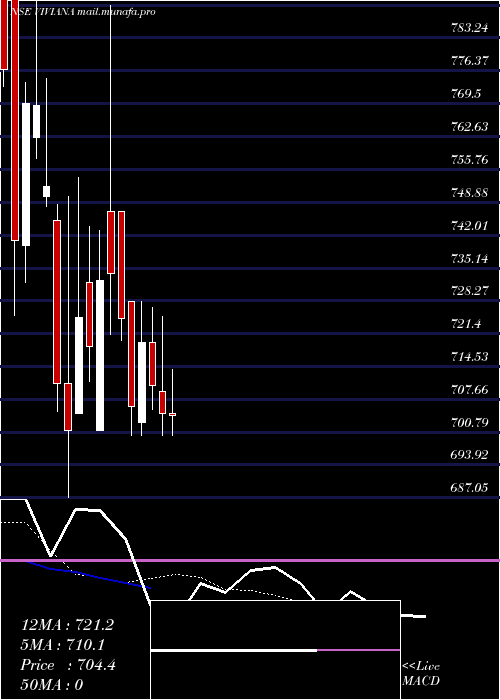Select the 748.88 axis value
500x700 pixels.
click(469, 193)
